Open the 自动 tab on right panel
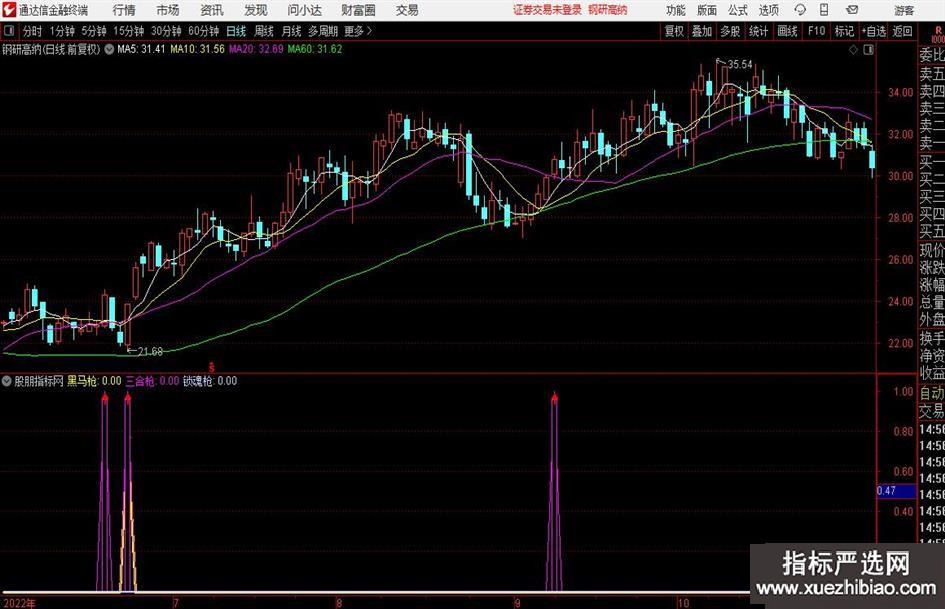The height and width of the screenshot is (609, 945). 931,393
